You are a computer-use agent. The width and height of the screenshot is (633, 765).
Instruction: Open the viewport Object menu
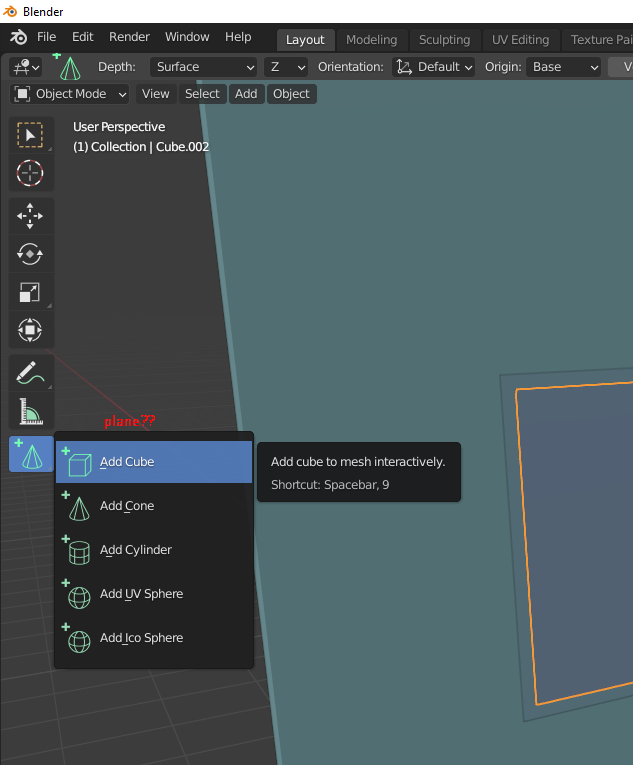pyautogui.click(x=291, y=94)
